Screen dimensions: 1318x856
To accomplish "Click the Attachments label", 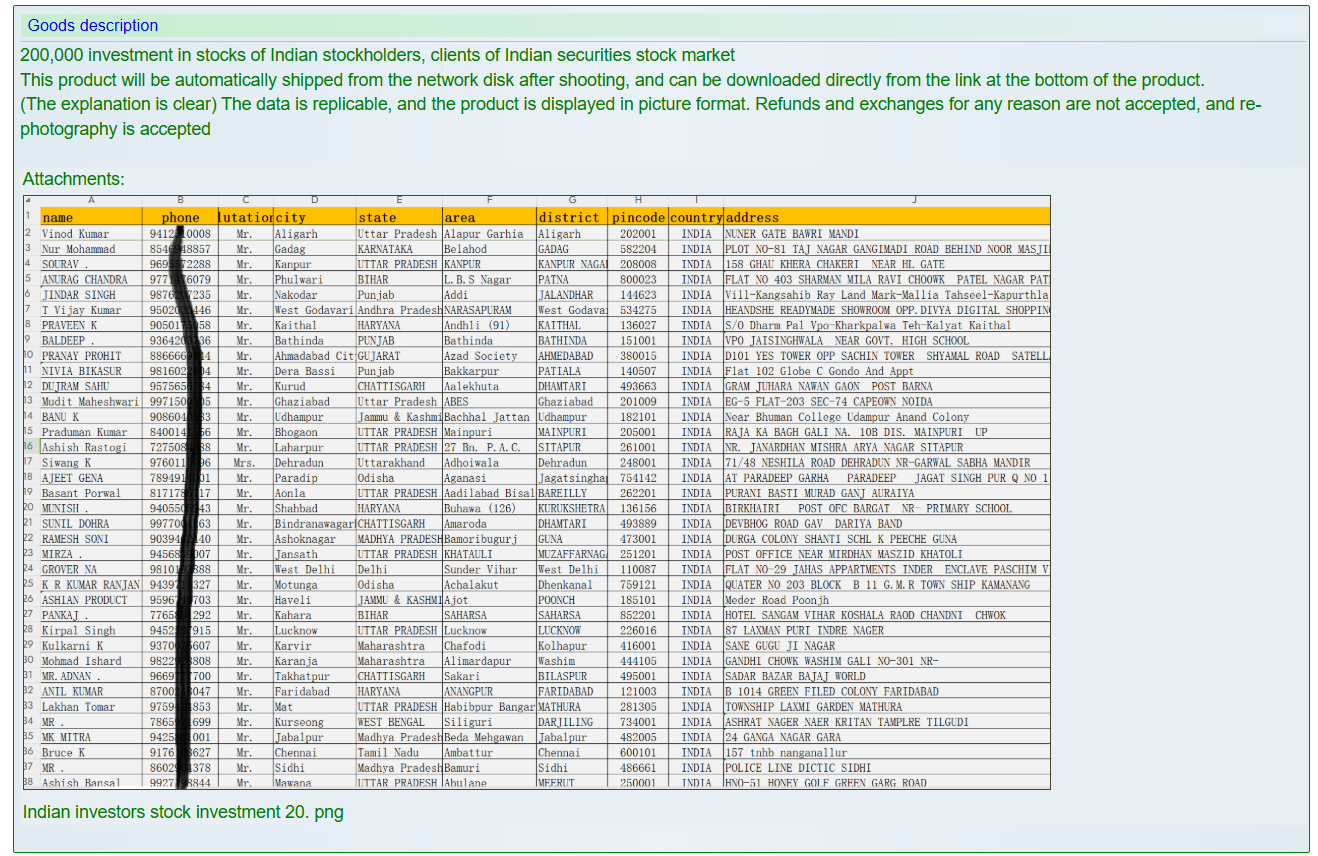I will pyautogui.click(x=73, y=179).
